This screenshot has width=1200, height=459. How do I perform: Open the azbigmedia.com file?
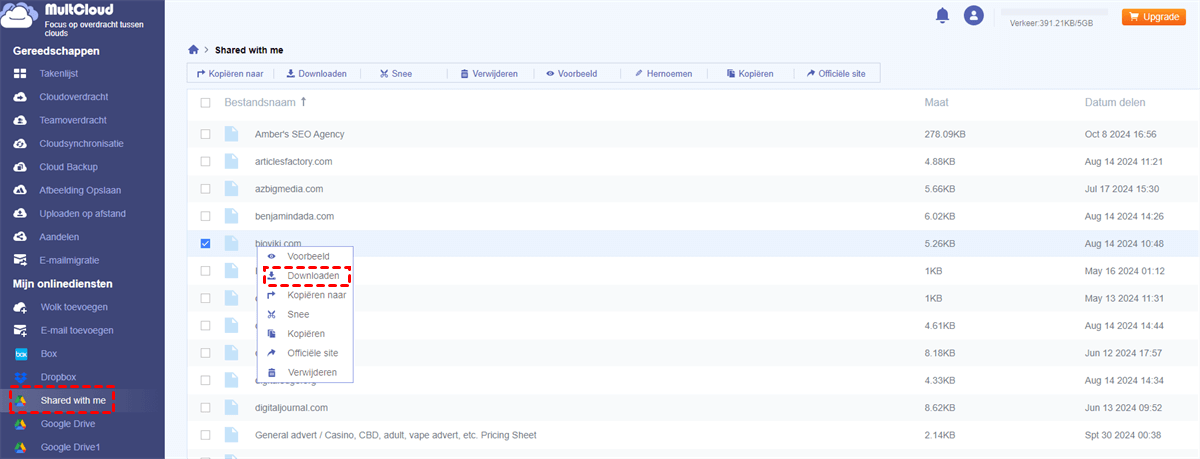289,188
